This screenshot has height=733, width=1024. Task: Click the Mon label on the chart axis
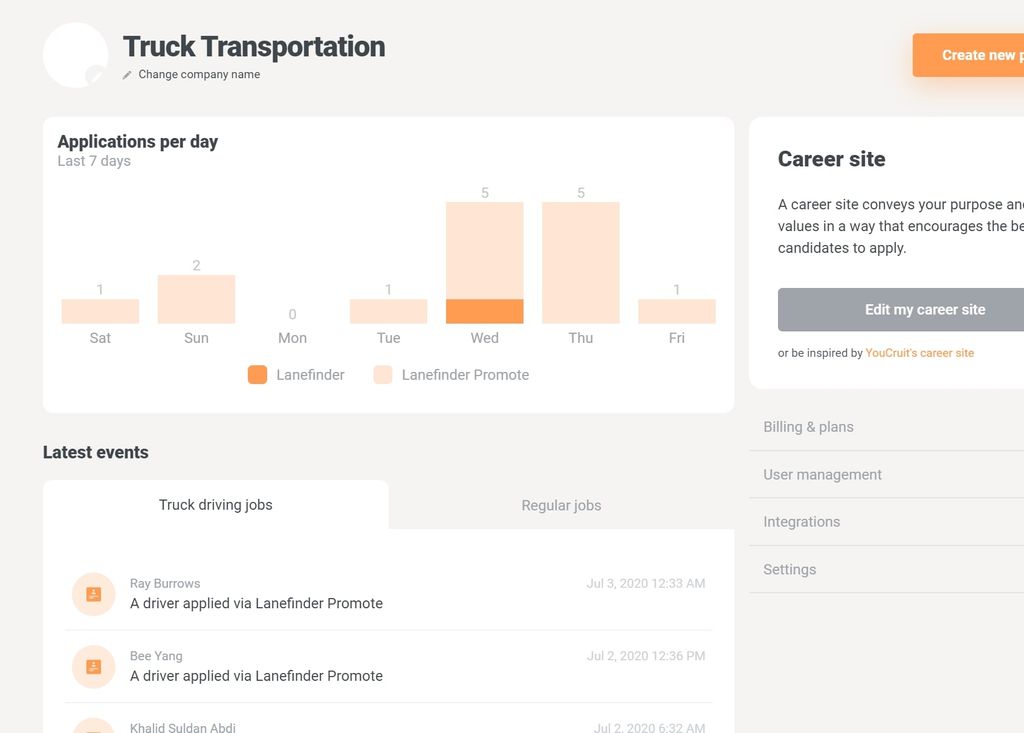point(293,338)
